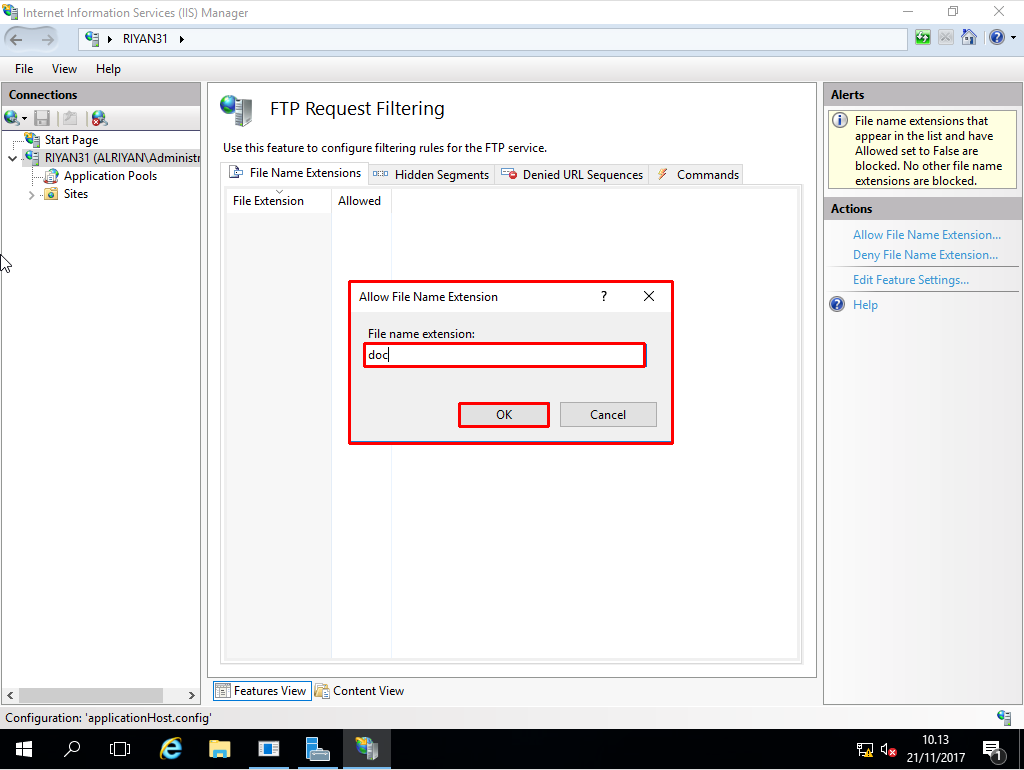Sort by Allowed column header
The width and height of the screenshot is (1024, 770).
pos(360,201)
